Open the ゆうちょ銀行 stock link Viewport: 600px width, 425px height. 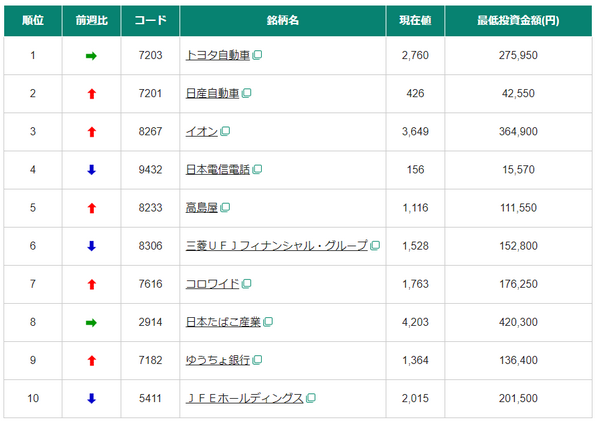217,360
